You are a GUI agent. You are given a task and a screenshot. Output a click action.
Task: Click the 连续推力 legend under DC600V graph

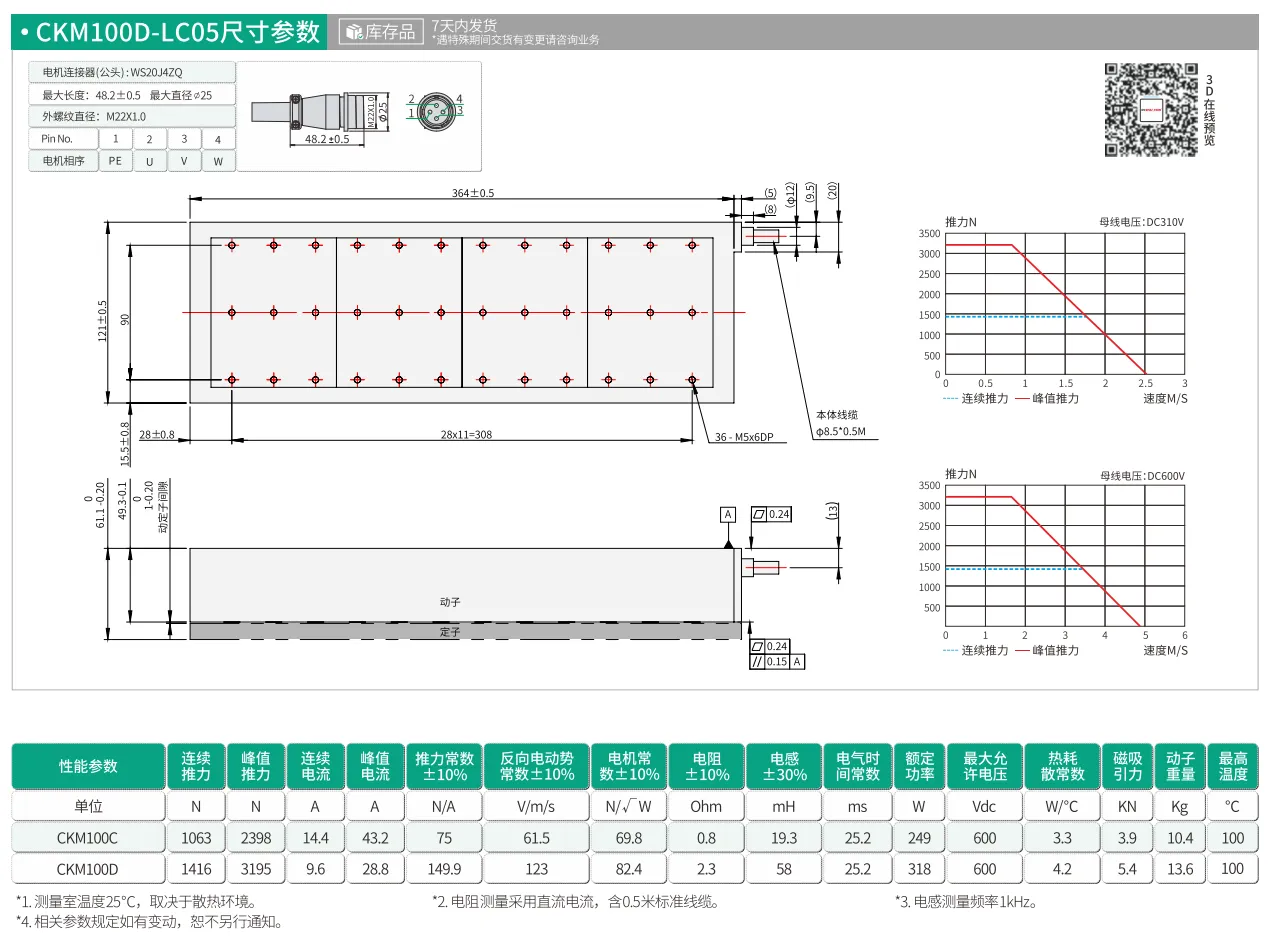click(x=976, y=650)
